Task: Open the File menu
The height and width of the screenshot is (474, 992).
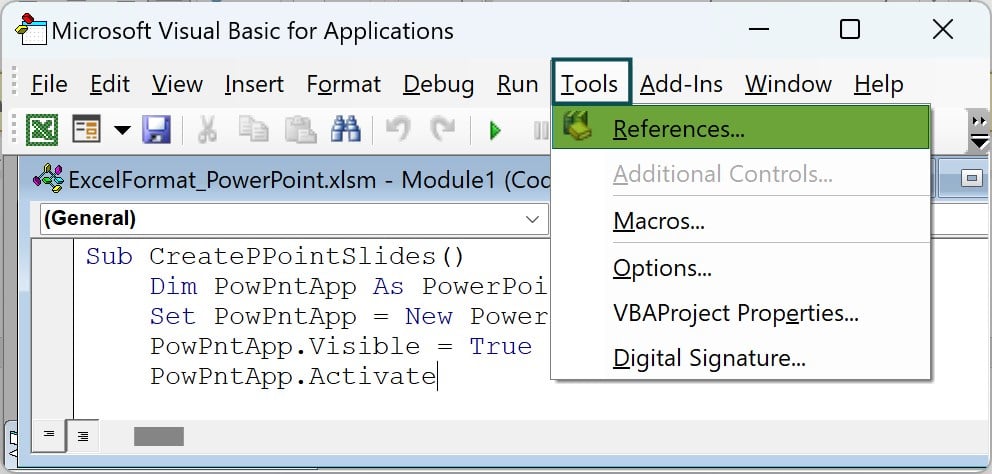Action: pos(49,84)
